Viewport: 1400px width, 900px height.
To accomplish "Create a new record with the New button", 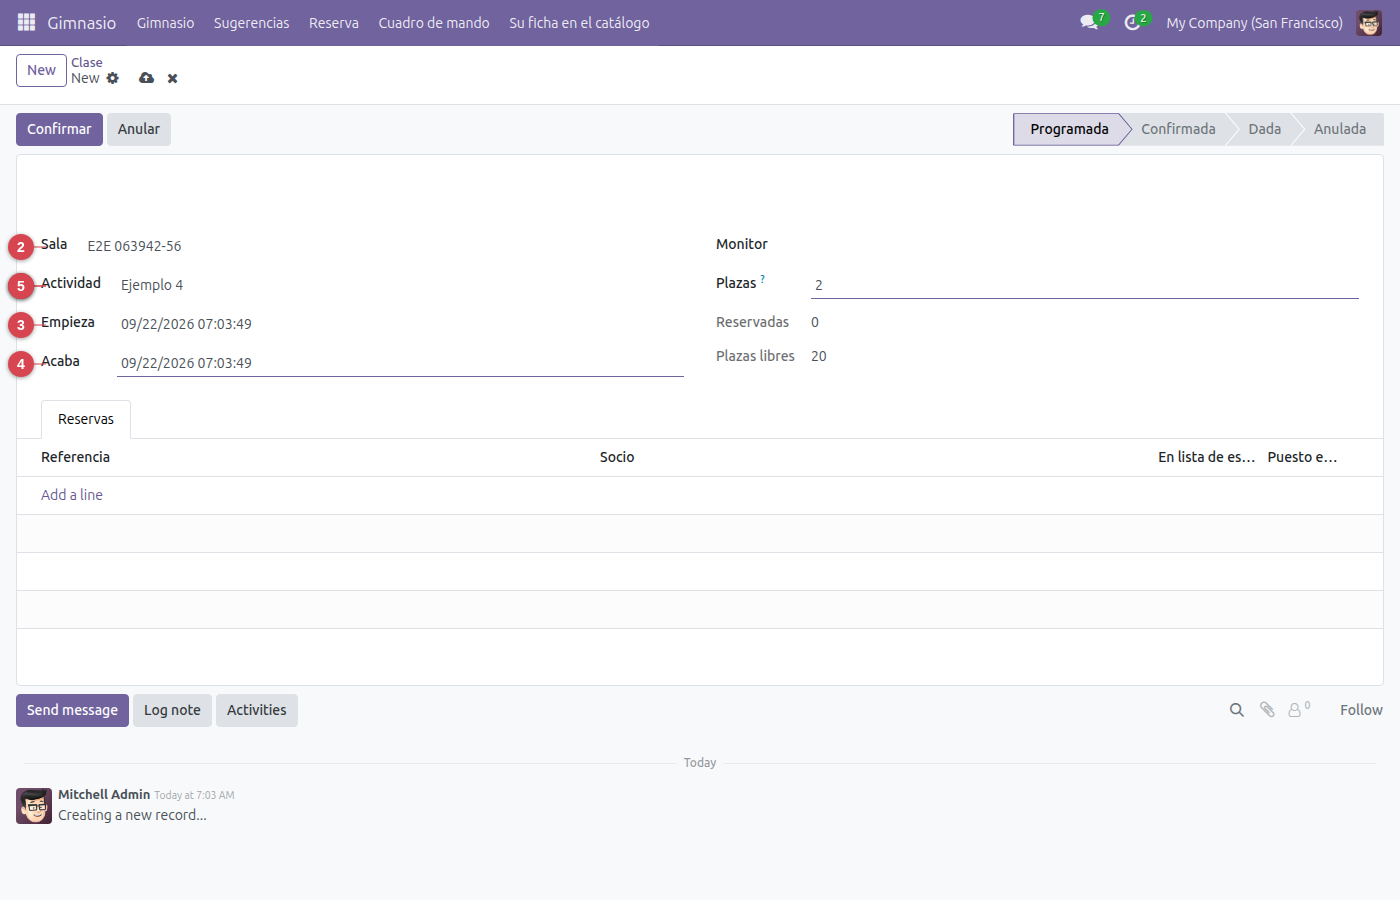I will click(x=41, y=70).
